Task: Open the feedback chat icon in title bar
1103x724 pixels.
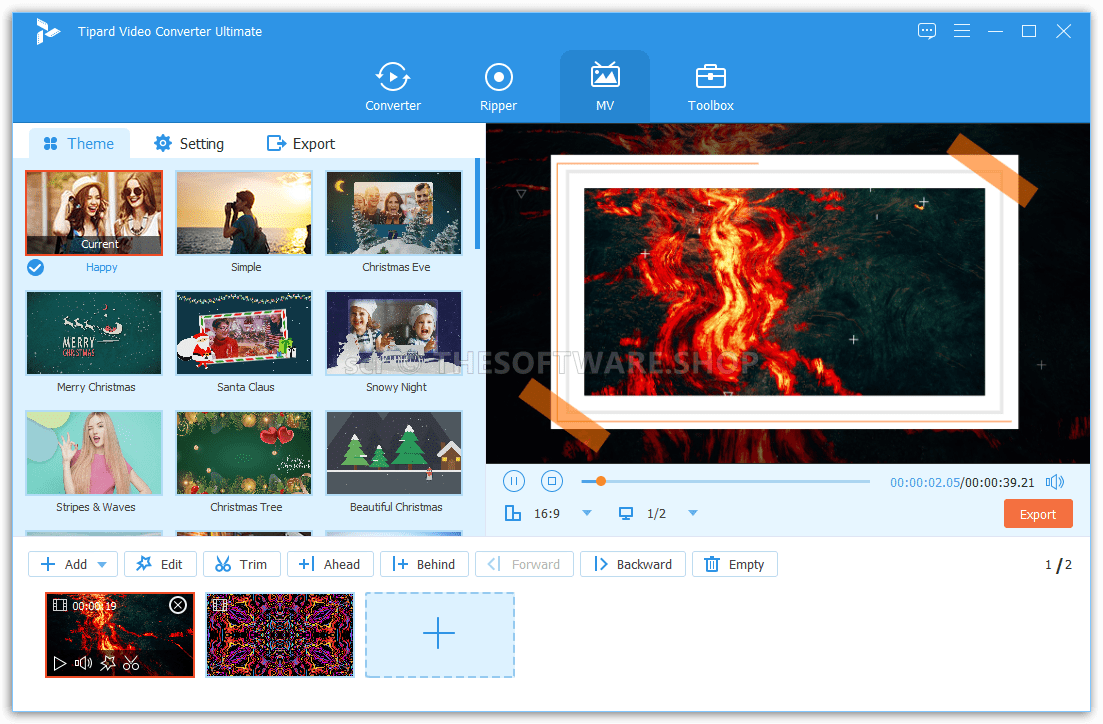Action: point(927,31)
